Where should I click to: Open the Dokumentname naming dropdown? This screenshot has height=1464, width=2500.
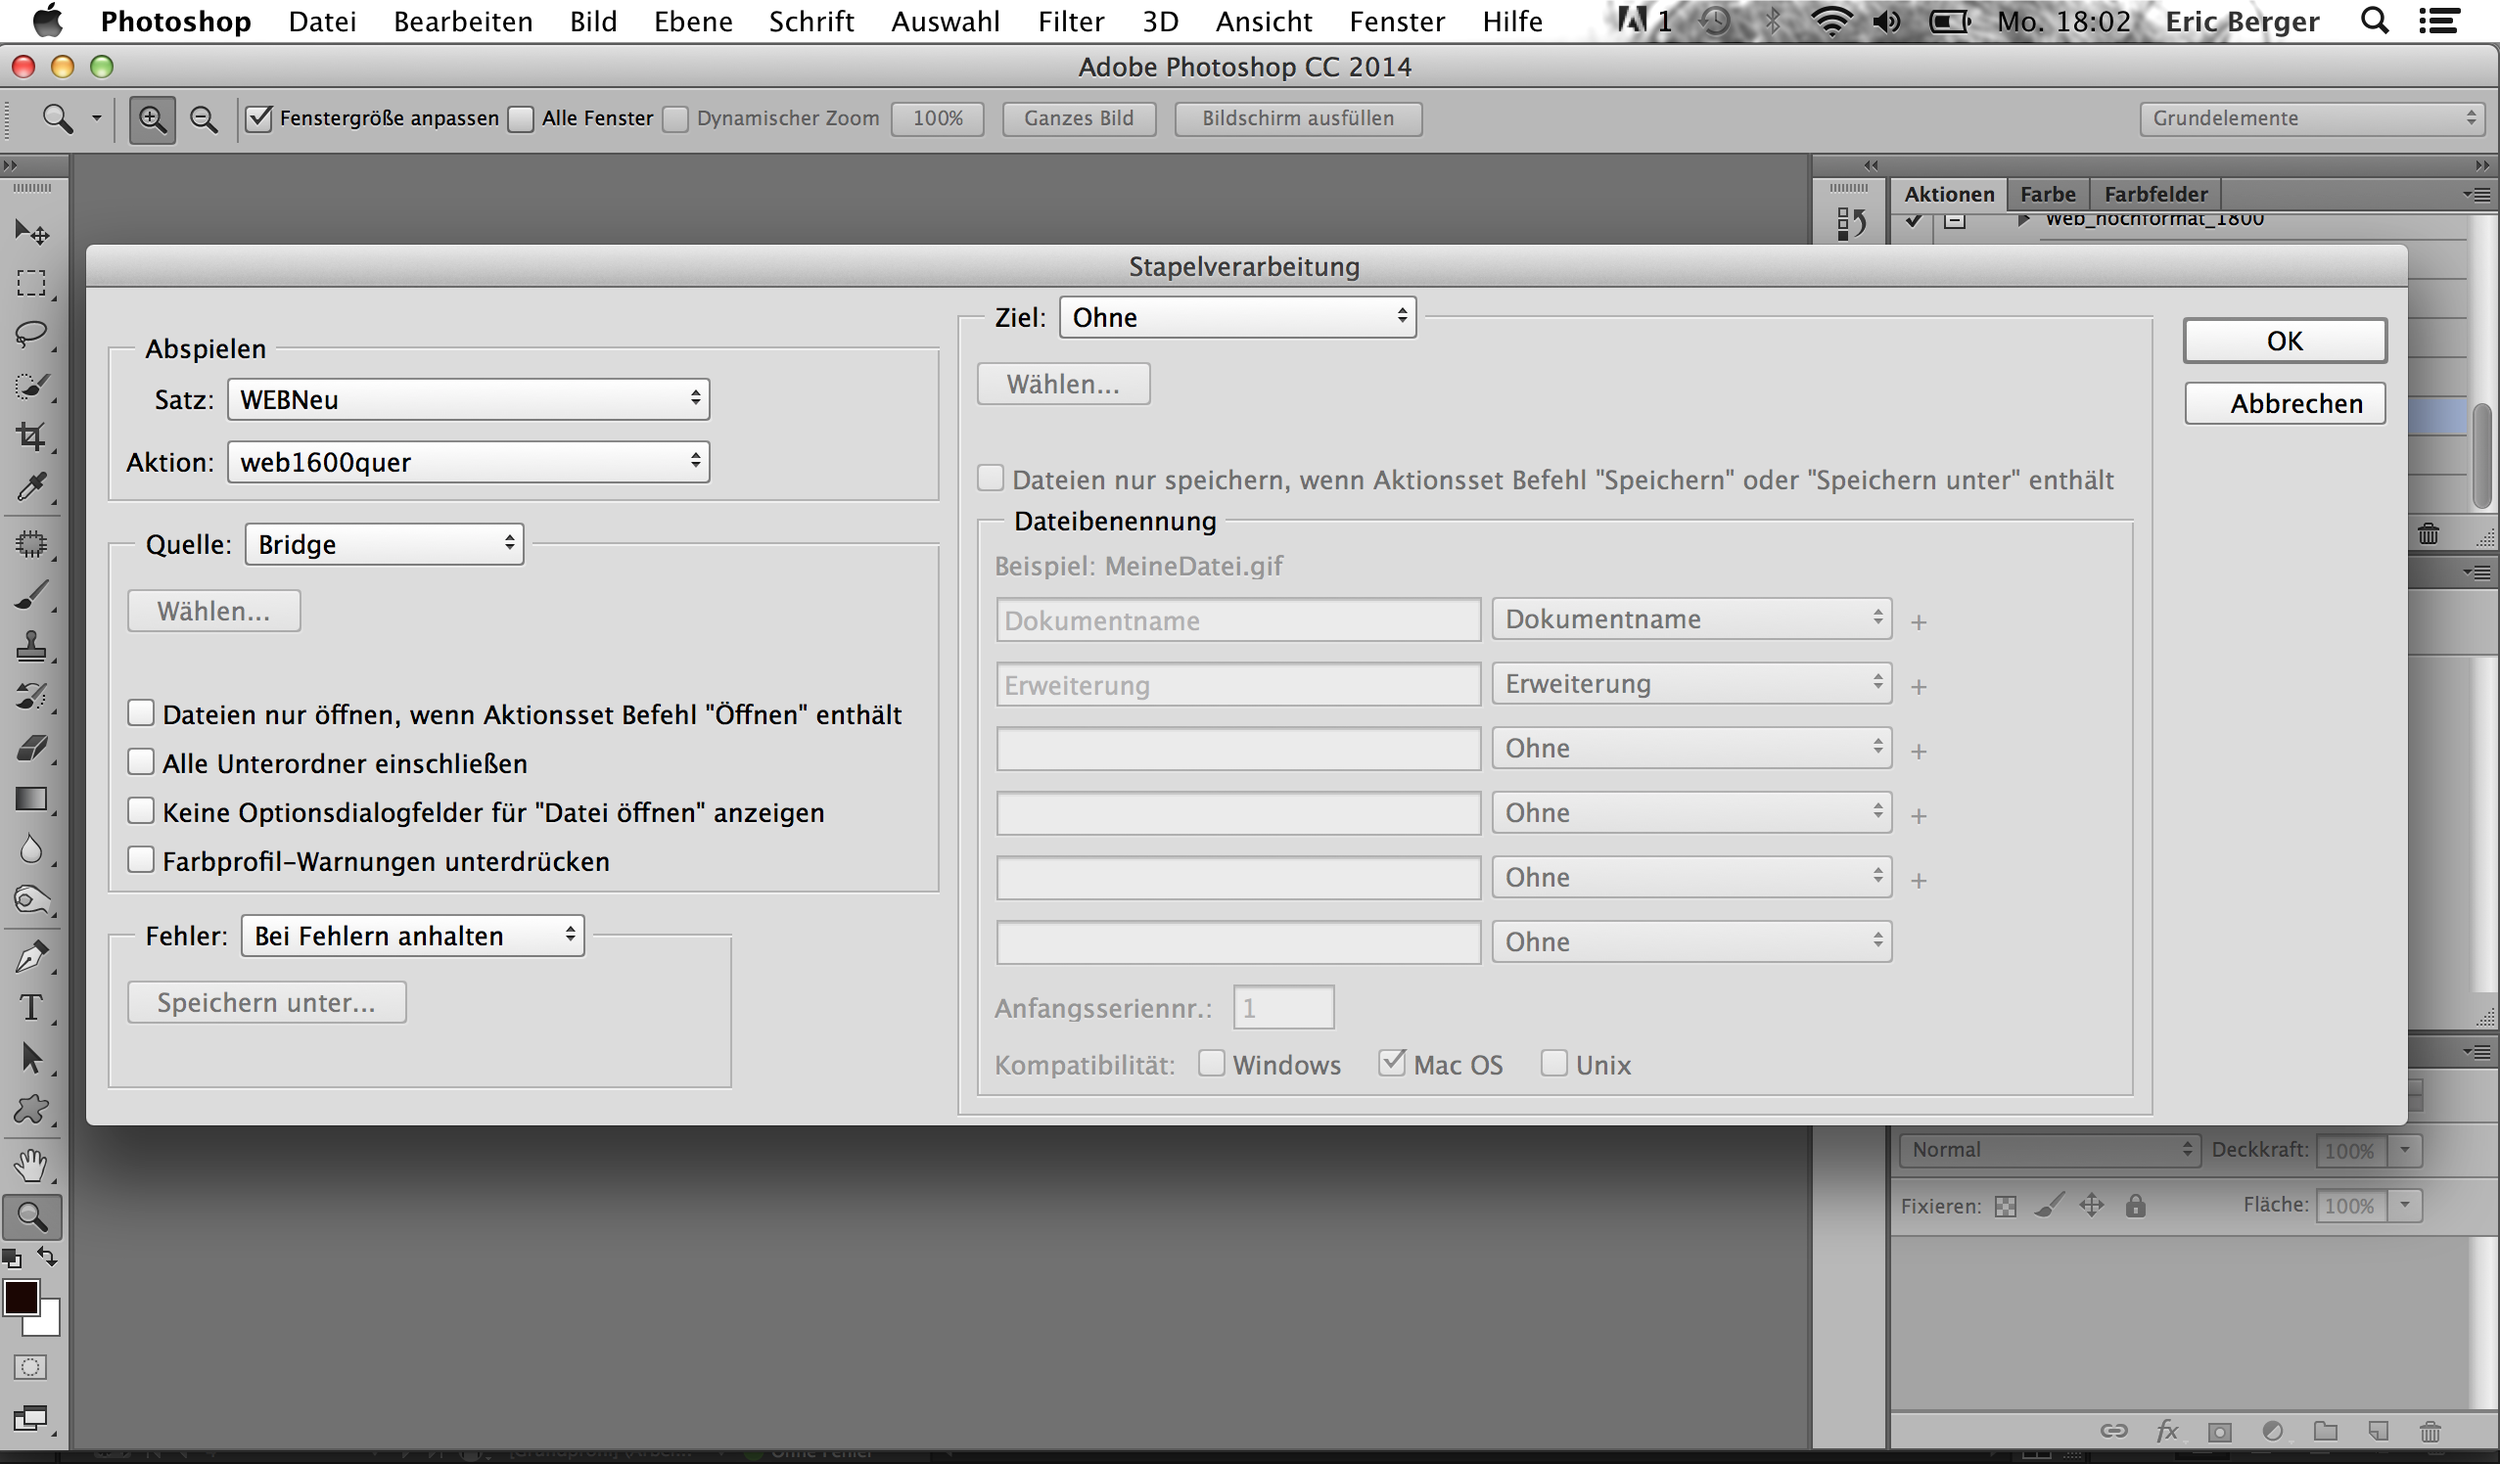1692,619
